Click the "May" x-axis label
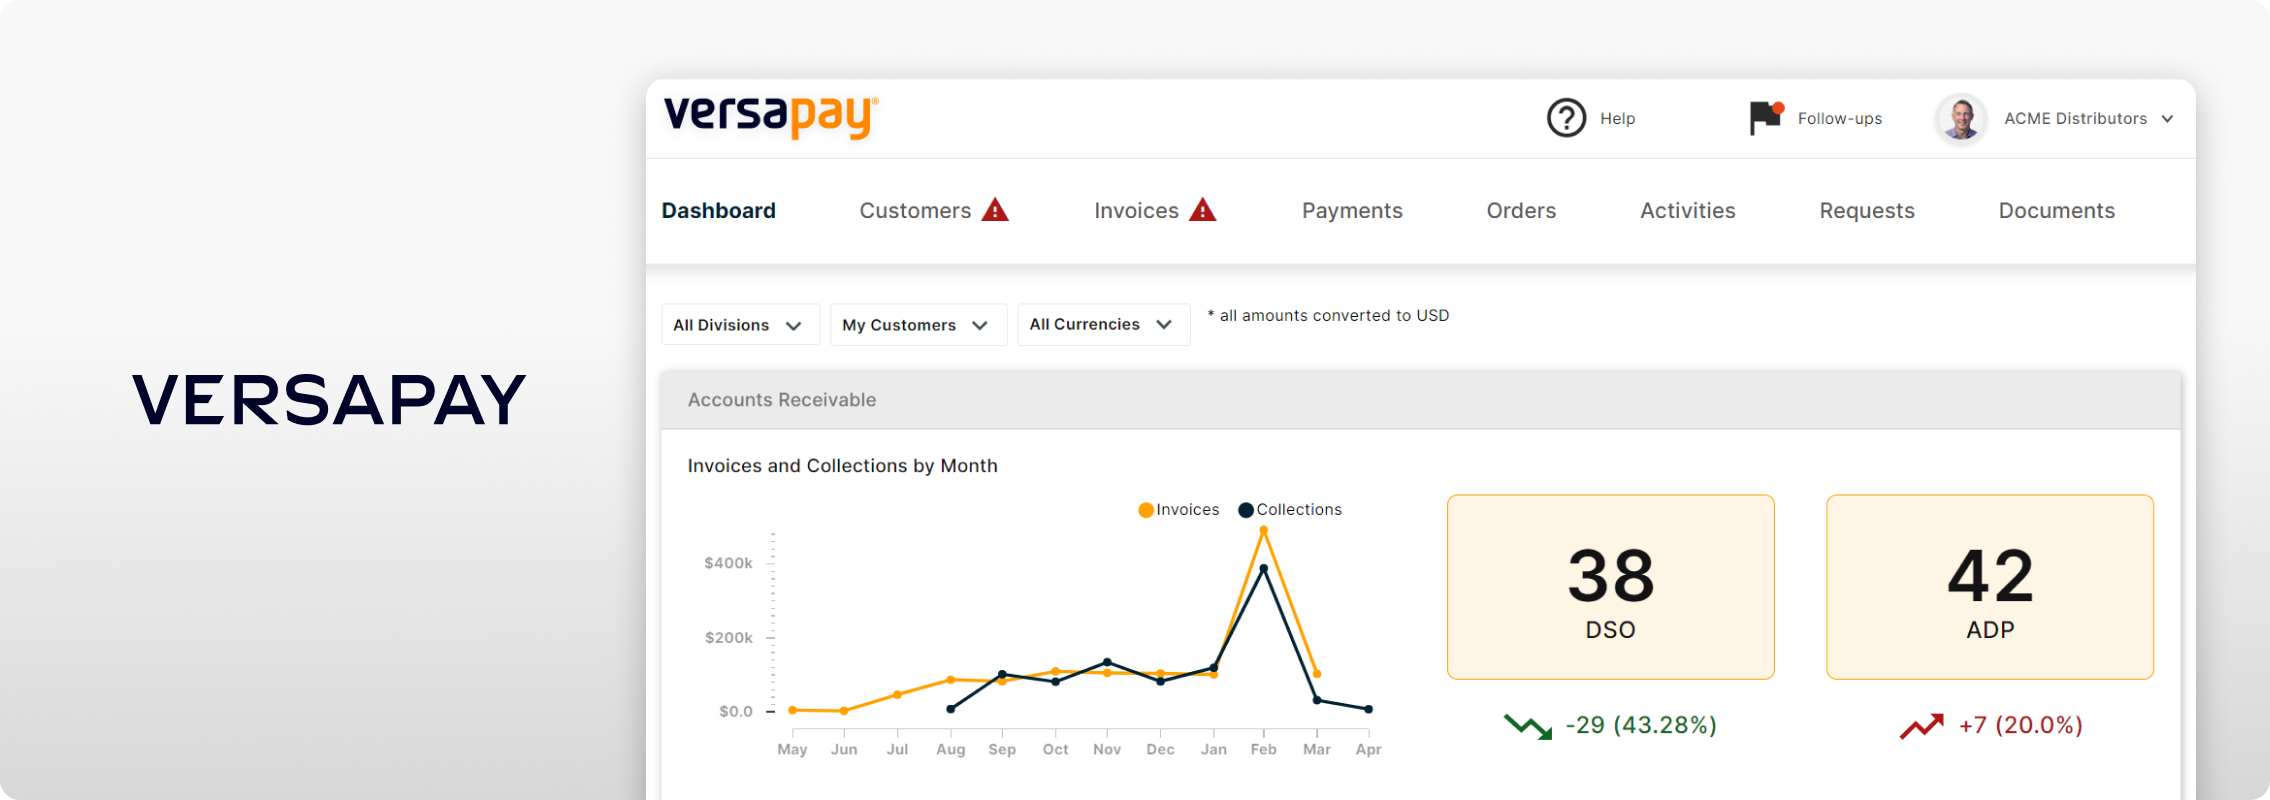 [x=792, y=750]
